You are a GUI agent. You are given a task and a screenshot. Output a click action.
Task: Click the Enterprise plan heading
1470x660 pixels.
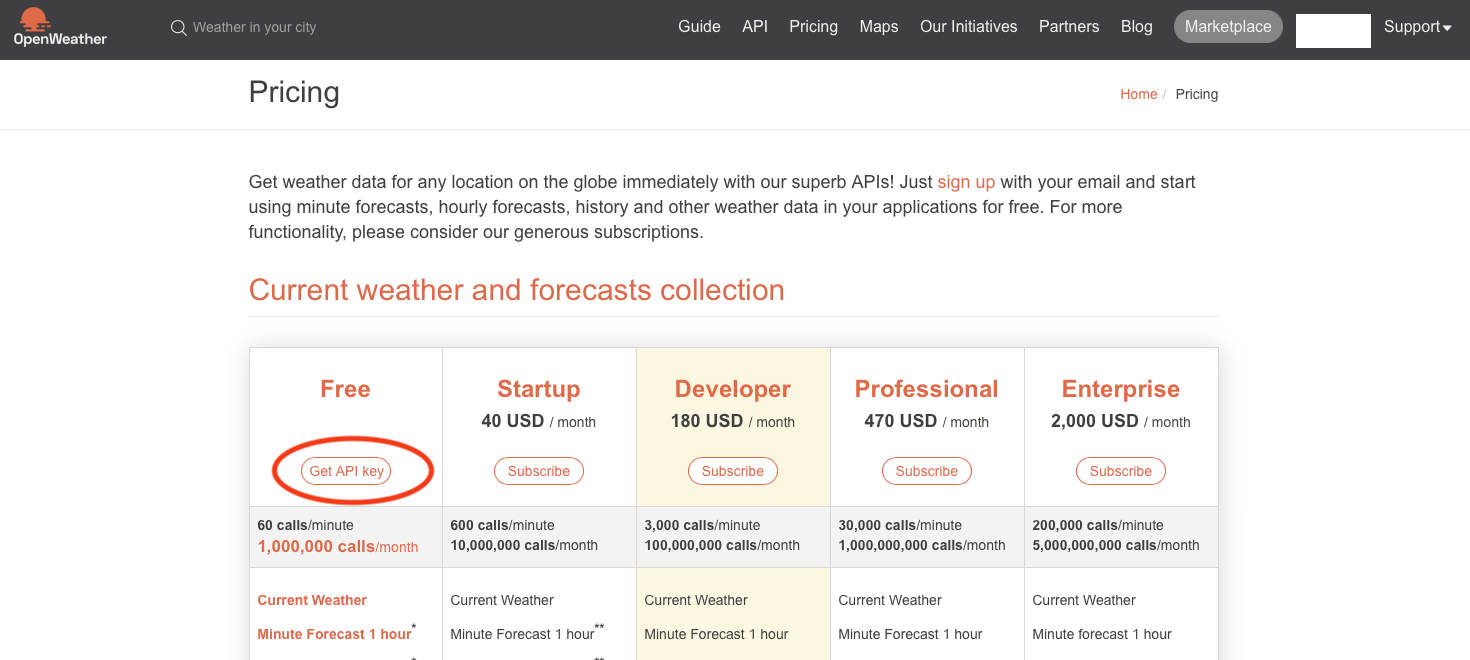(x=1121, y=389)
